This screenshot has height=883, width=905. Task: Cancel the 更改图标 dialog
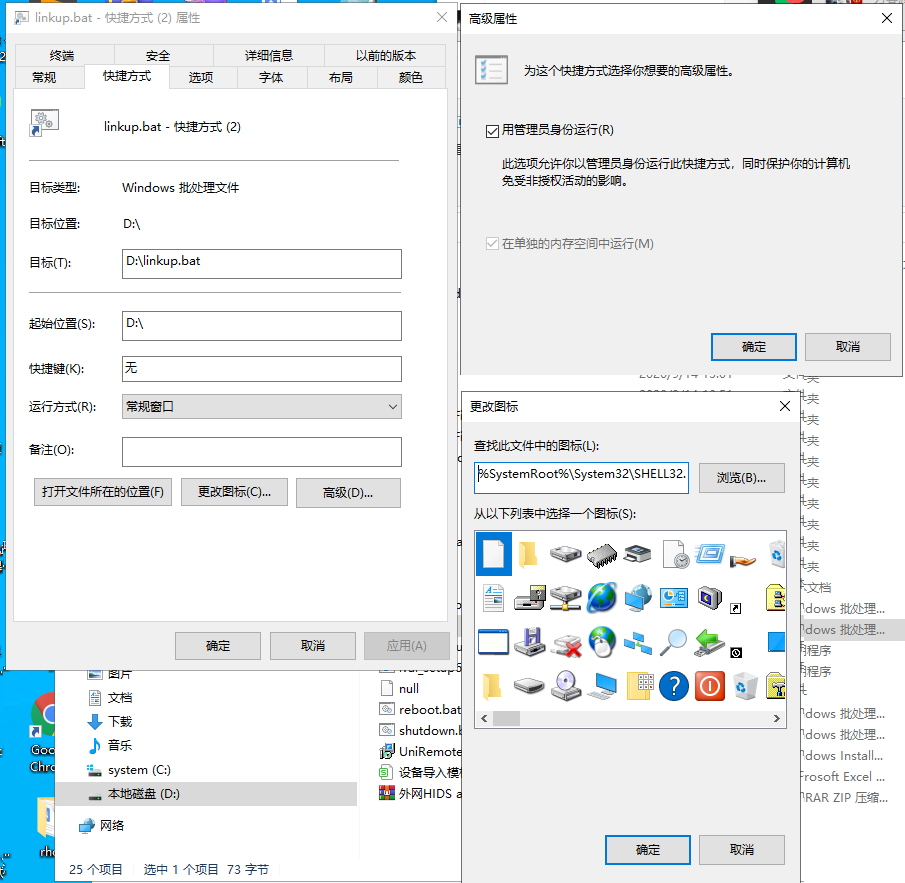click(742, 850)
